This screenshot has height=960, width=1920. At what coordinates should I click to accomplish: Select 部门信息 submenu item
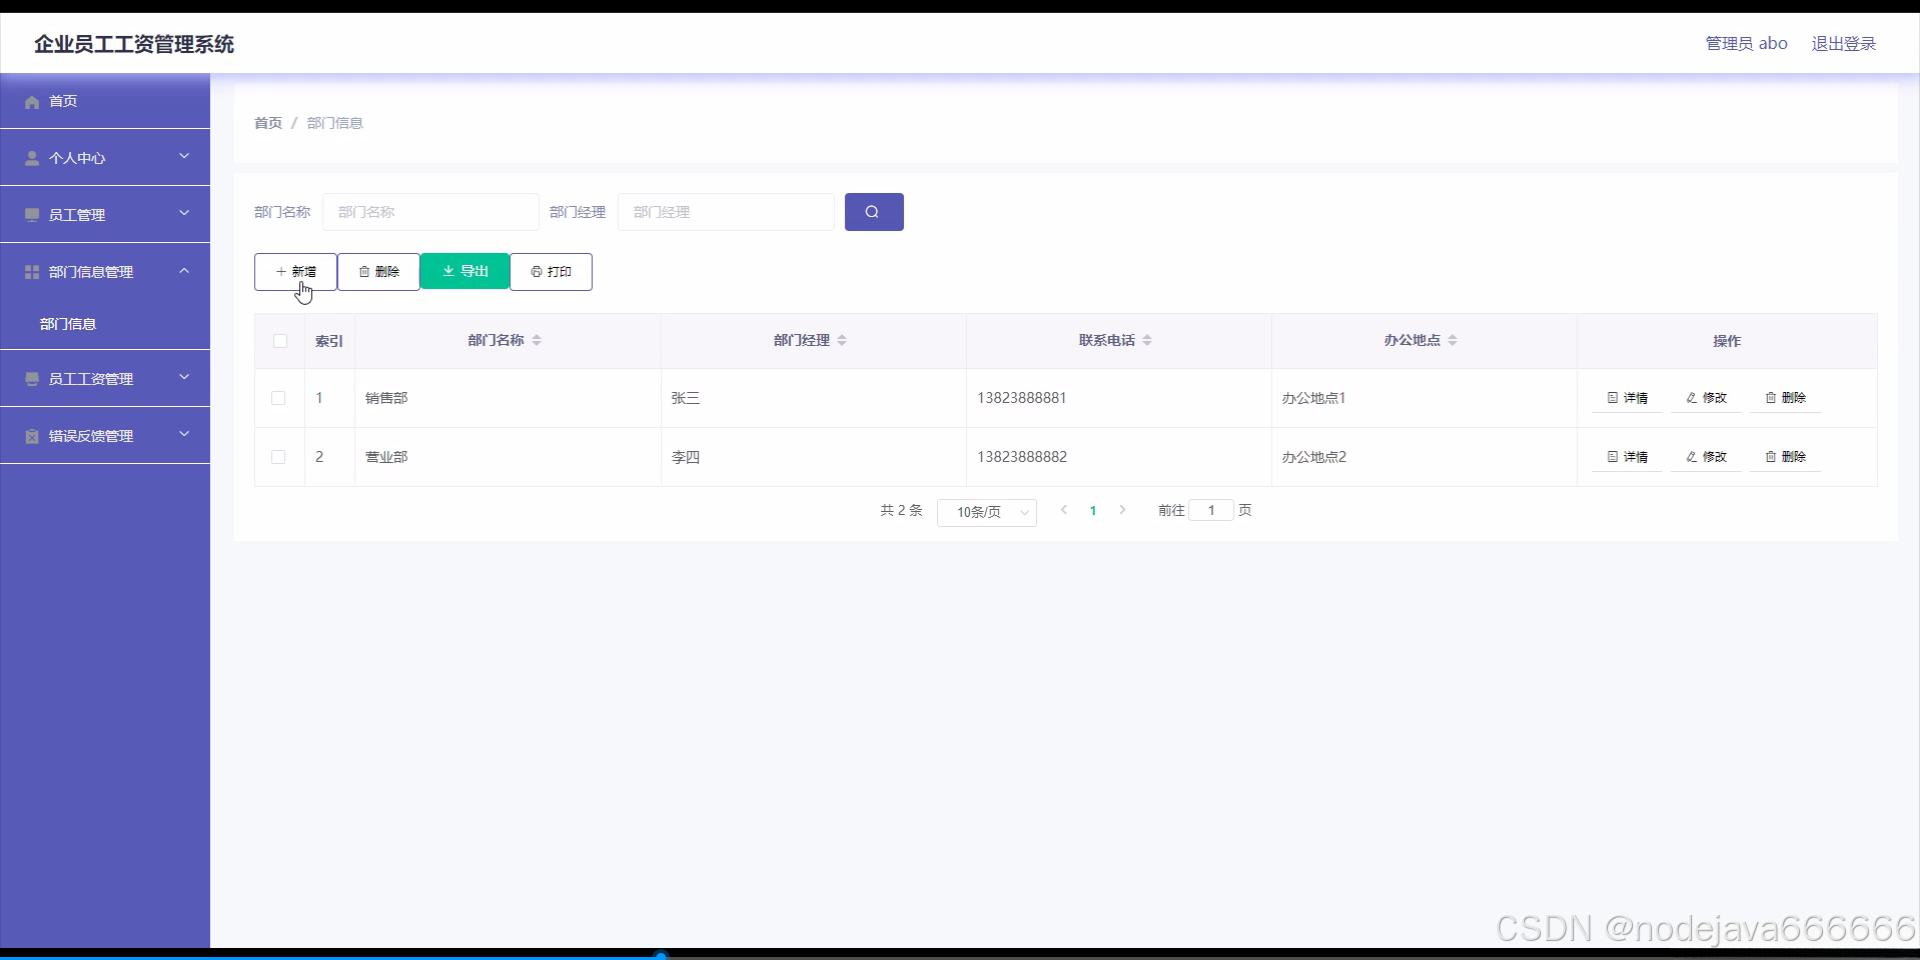(105, 324)
